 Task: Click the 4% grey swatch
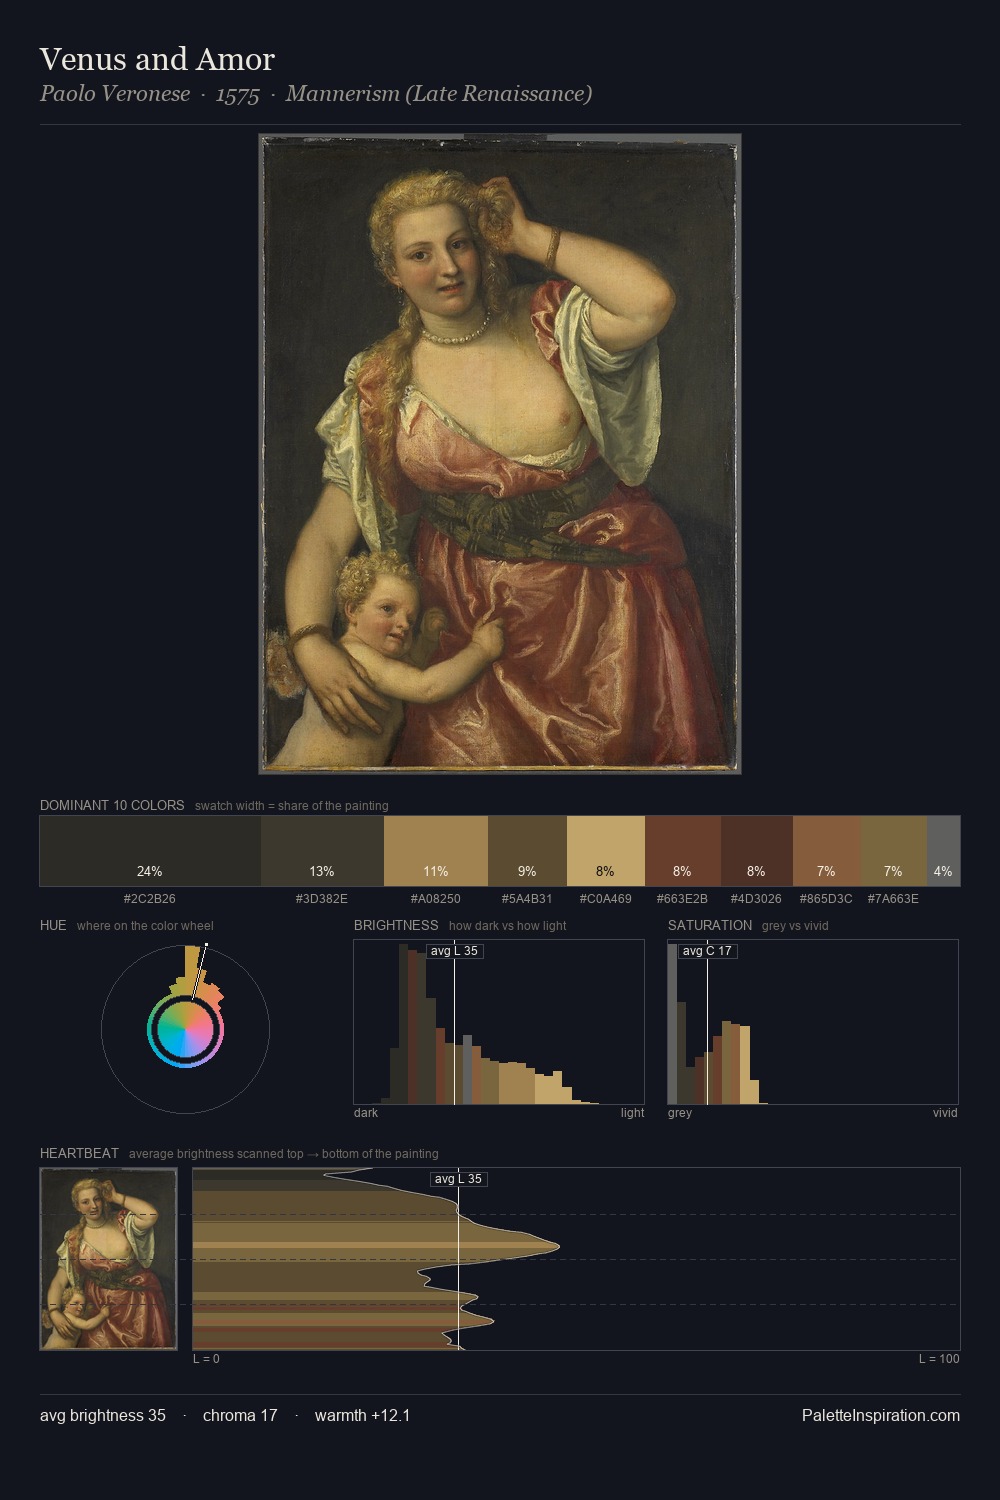click(943, 851)
